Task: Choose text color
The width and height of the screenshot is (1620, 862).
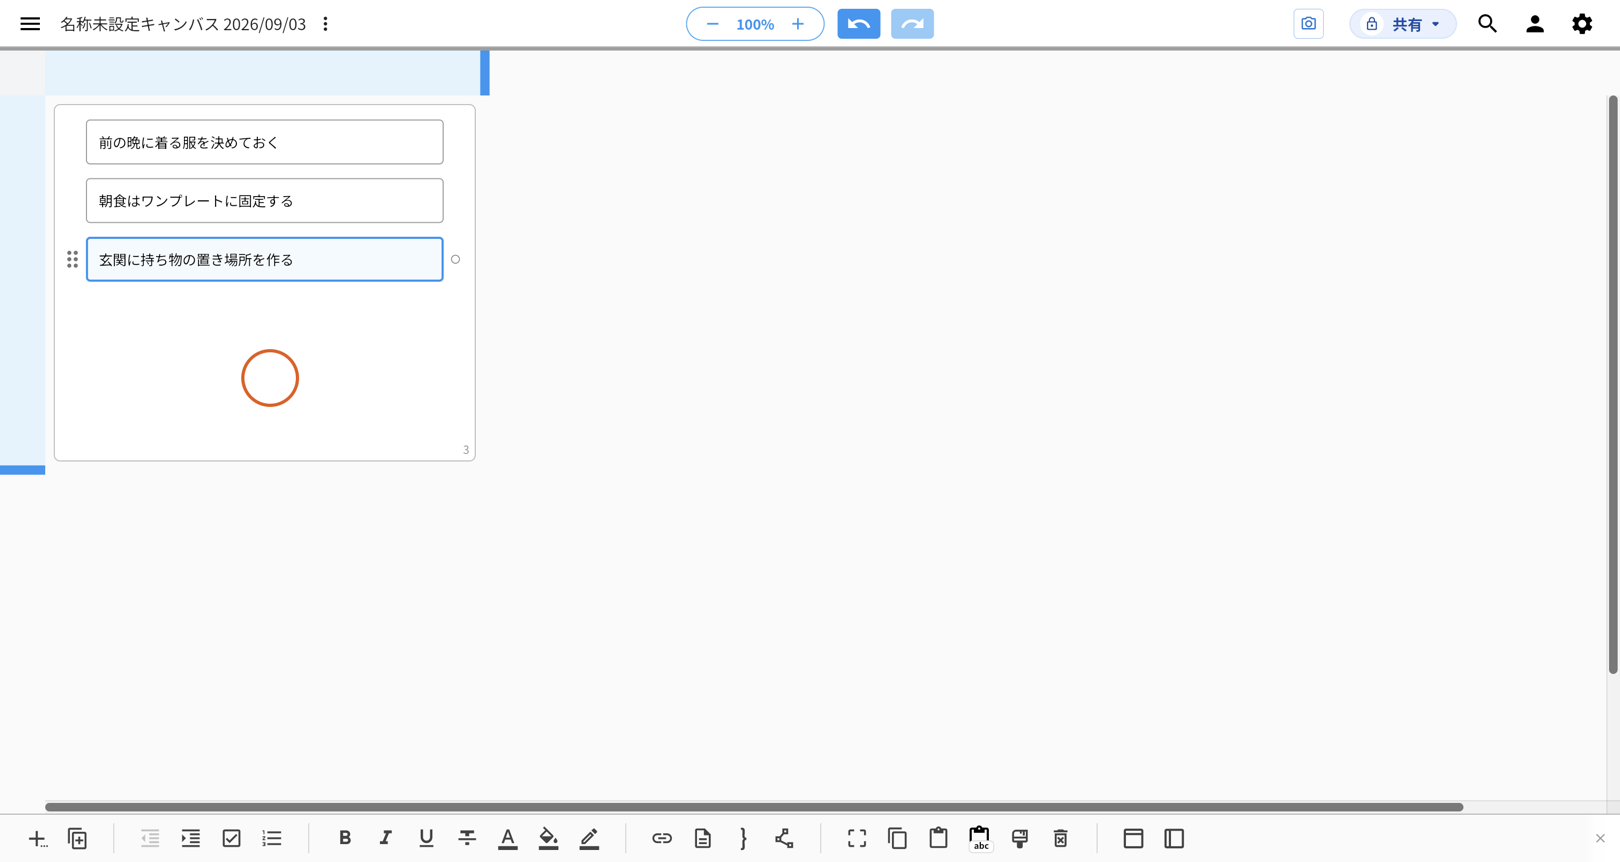Action: tap(508, 839)
